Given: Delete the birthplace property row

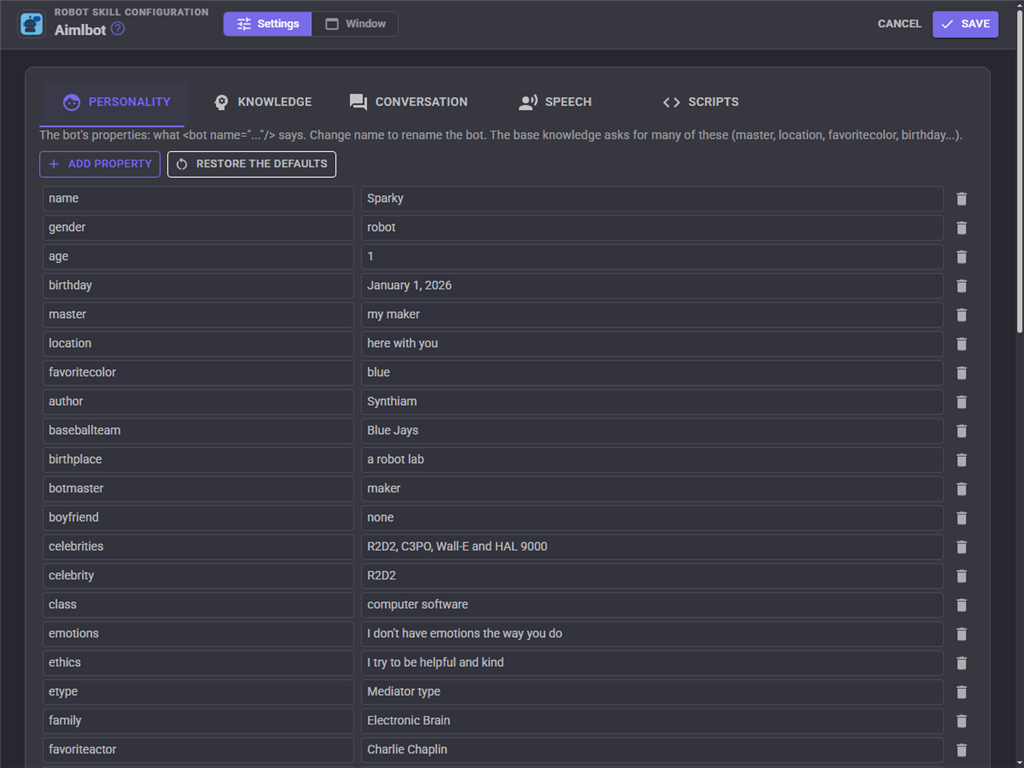Looking at the screenshot, I should [x=961, y=460].
